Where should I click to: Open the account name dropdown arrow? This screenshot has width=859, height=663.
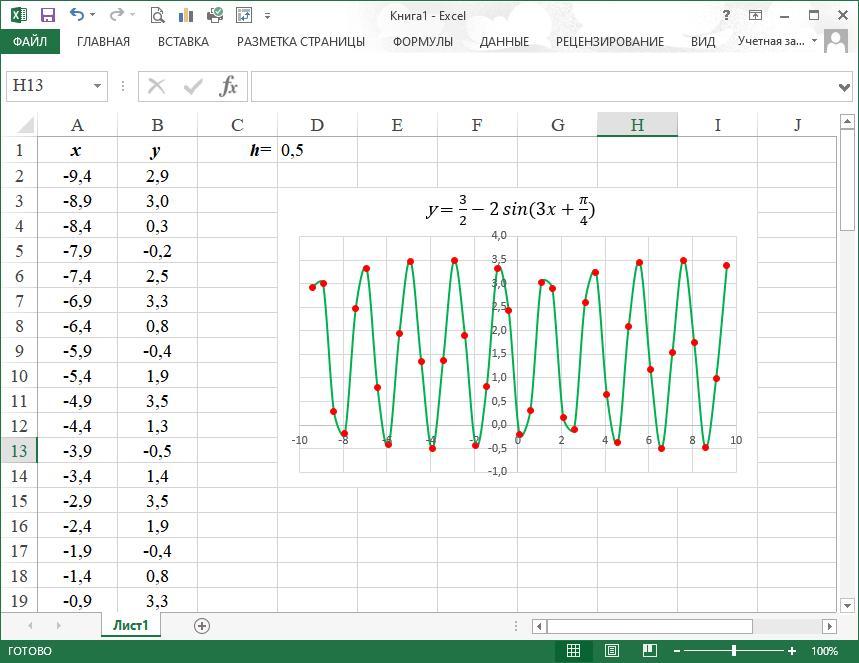coord(814,41)
